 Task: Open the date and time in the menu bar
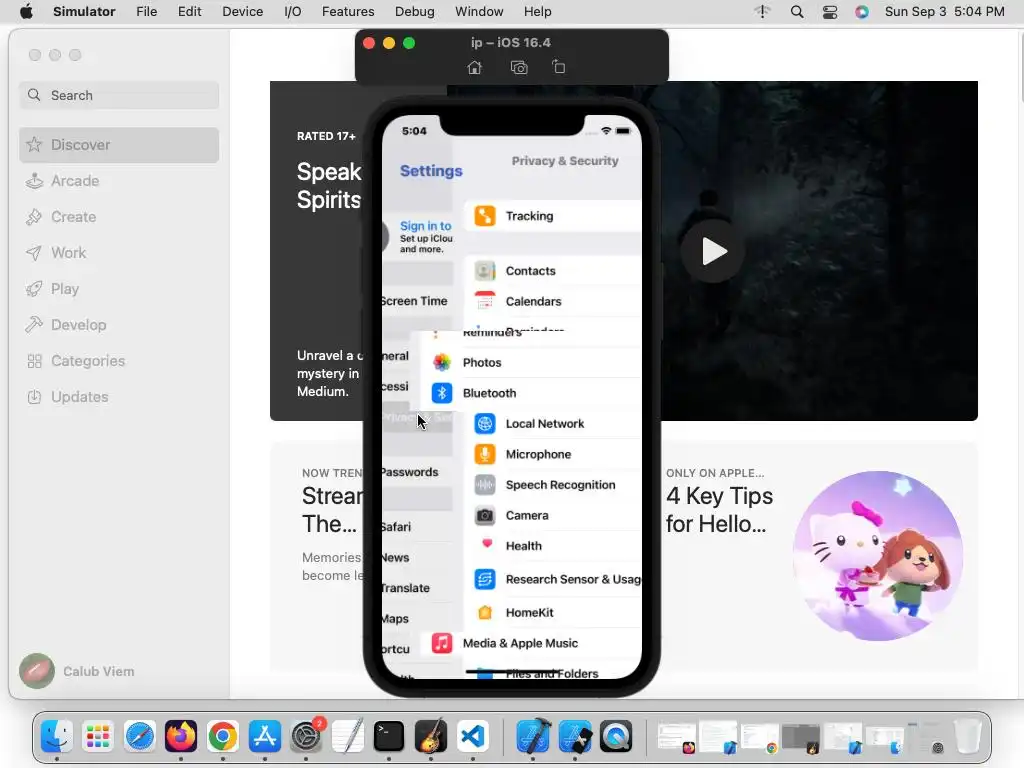pos(944,12)
